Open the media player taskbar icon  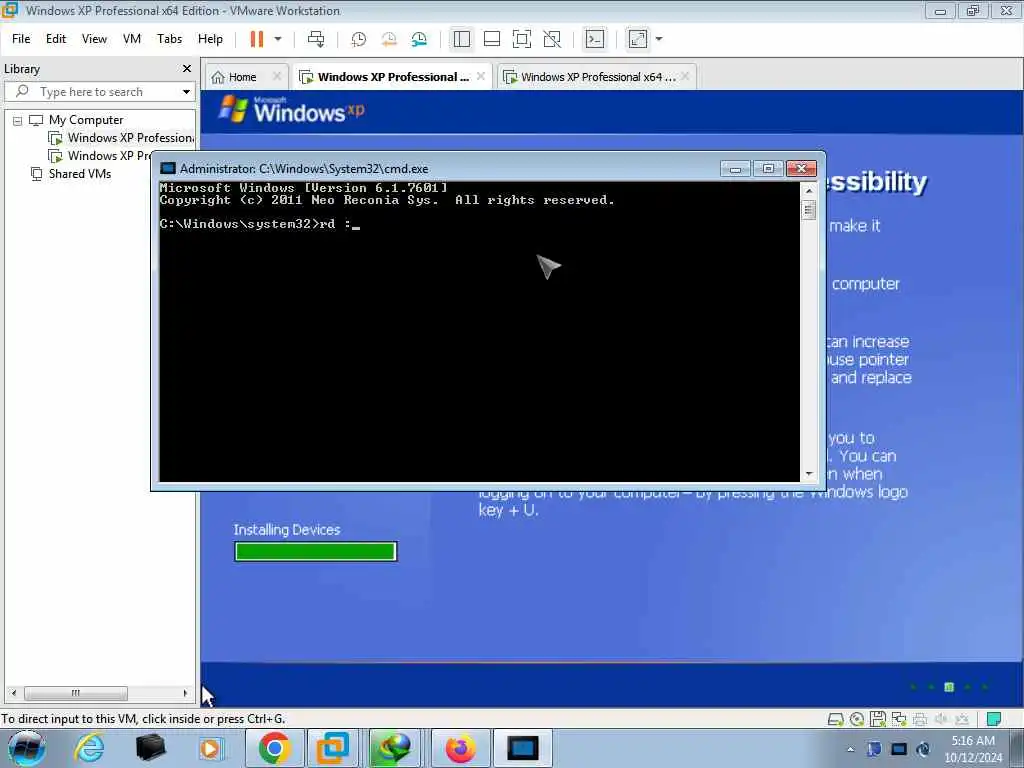click(210, 748)
